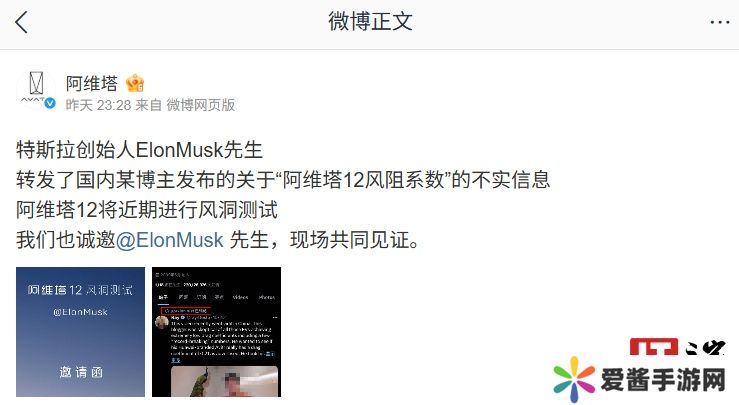Open the black tweet screenshot thumbnail
This screenshot has width=739, height=405.
(x=216, y=332)
